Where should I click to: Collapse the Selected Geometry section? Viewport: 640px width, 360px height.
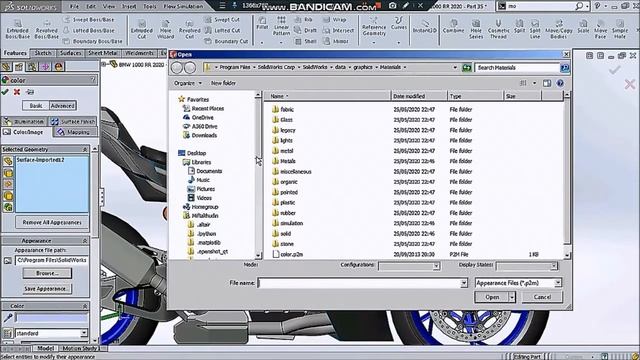click(x=85, y=149)
